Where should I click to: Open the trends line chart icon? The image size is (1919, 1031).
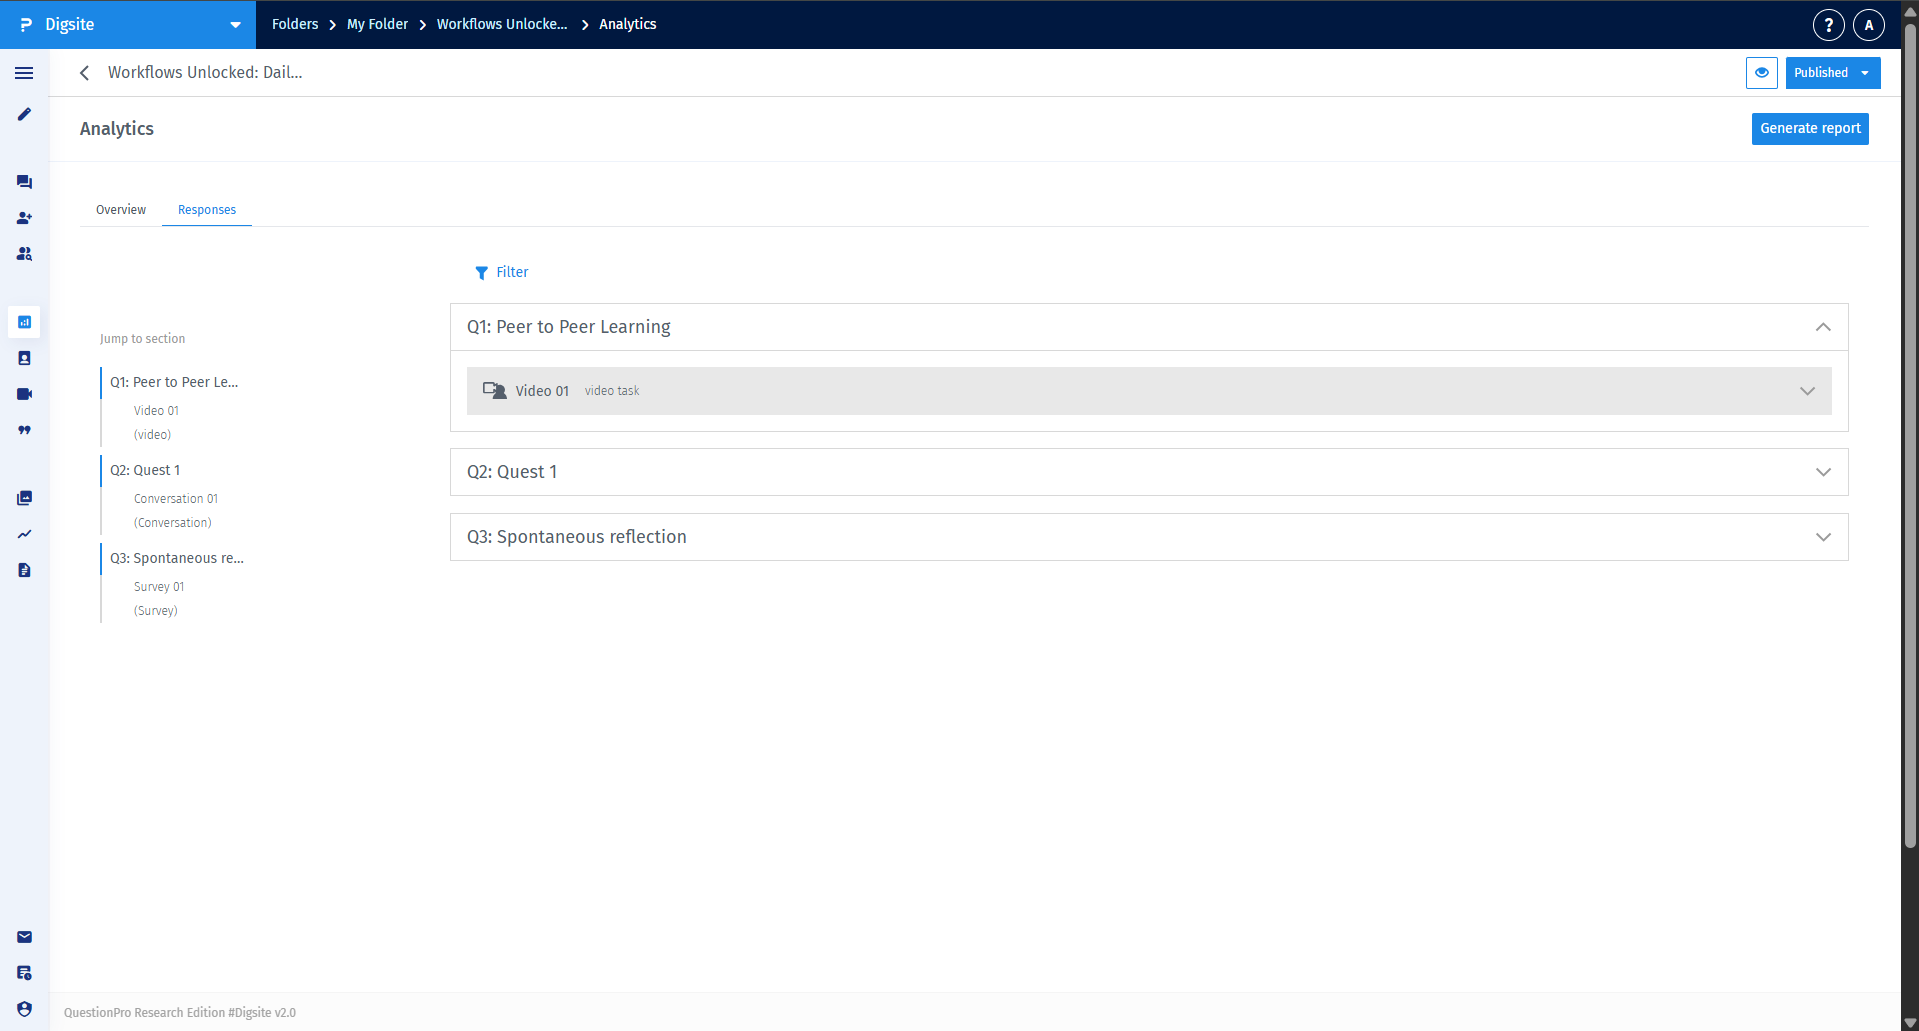coord(24,533)
